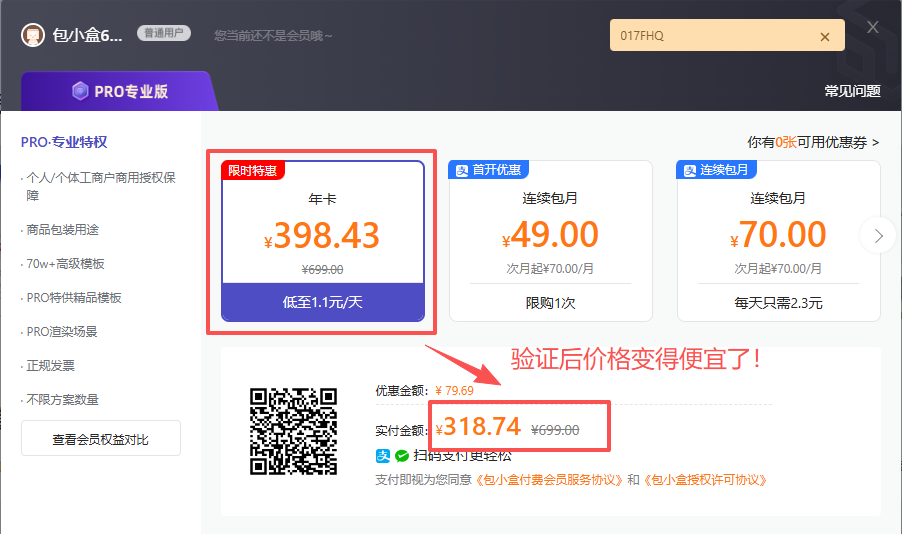Screen dimensions: 902x534
Task: Click the WeChat Pay icon
Action: [x=402, y=456]
